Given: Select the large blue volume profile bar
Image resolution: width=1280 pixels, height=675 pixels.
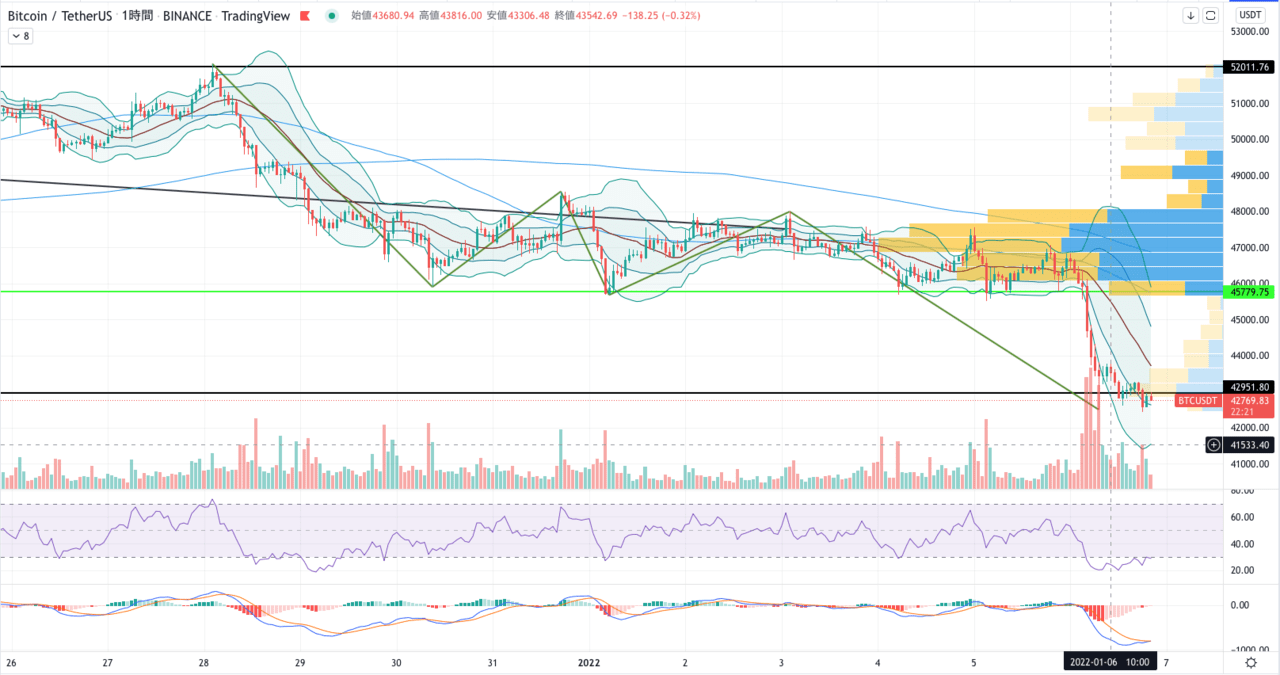Looking at the screenshot, I should point(1140,244).
